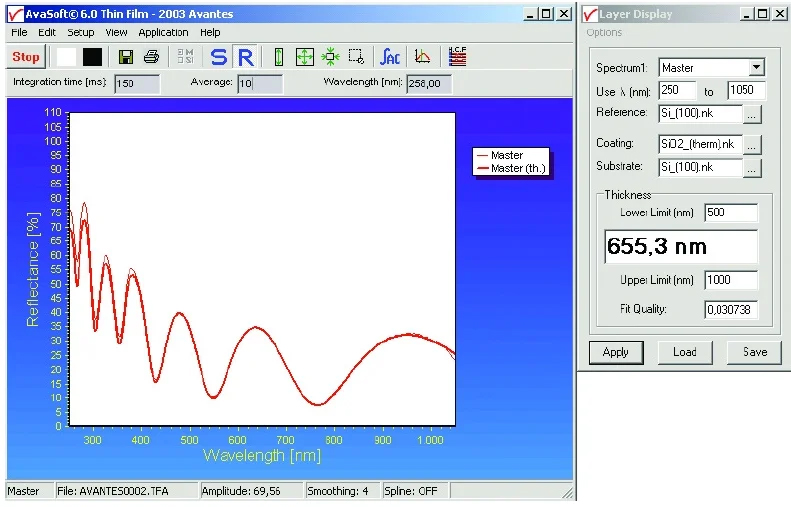The width and height of the screenshot is (791, 507).
Task: Click the green inward-arrows zoom icon
Action: [330, 57]
